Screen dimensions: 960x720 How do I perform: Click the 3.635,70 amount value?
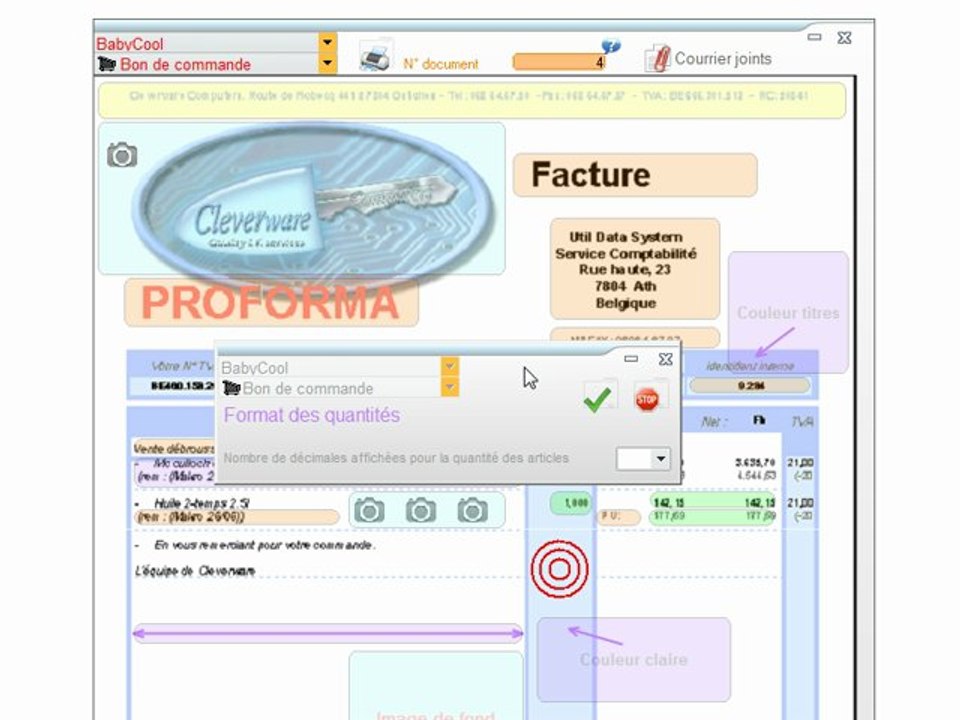click(x=756, y=462)
